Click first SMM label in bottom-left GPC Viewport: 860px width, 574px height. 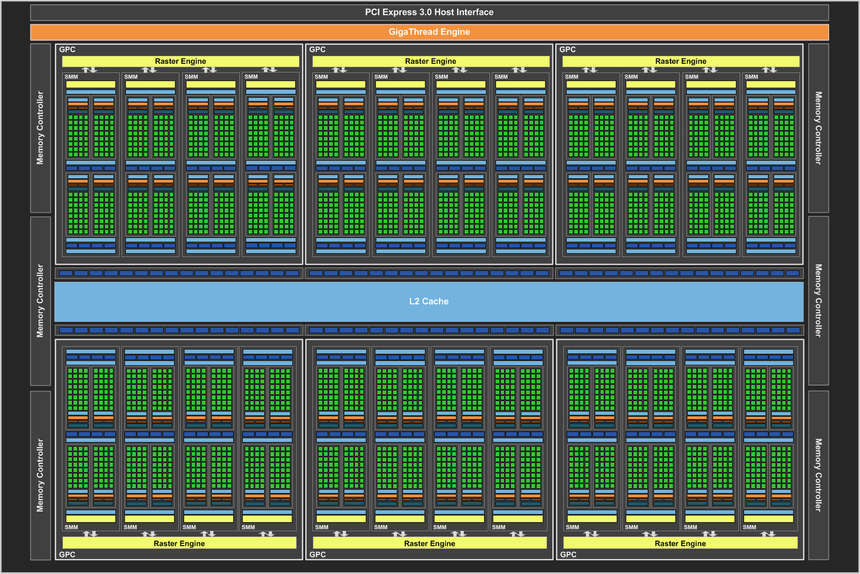[x=70, y=528]
